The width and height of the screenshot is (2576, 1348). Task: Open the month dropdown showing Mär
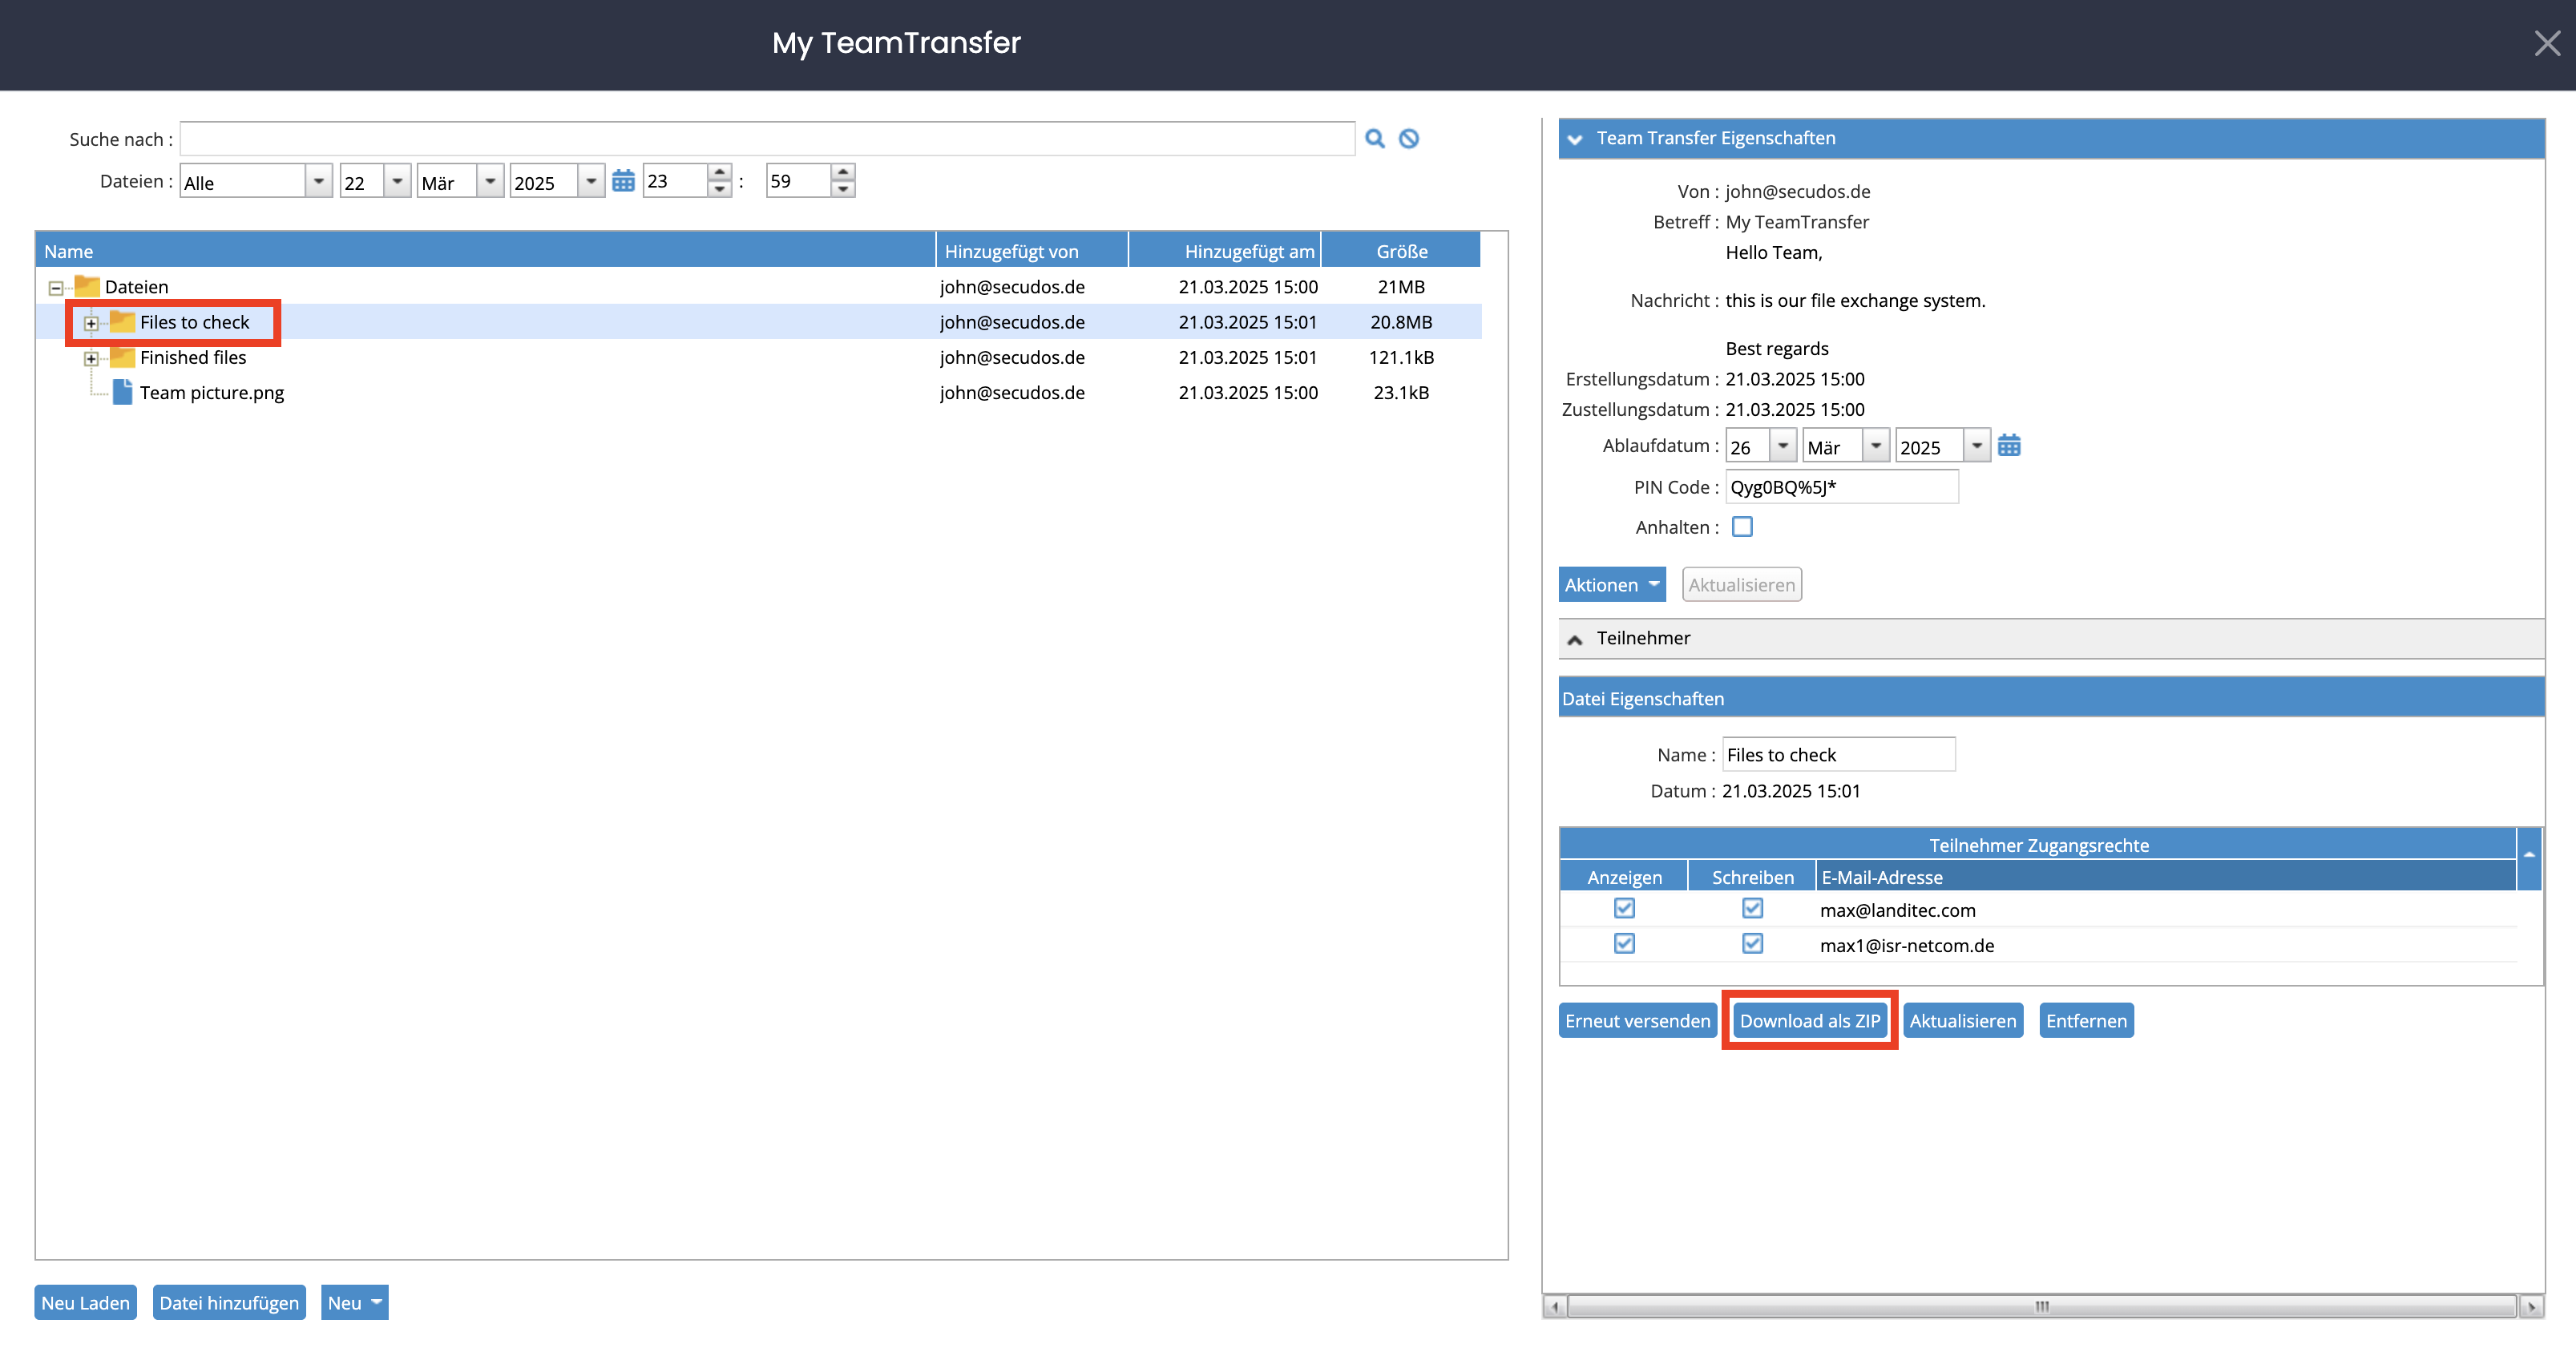point(489,181)
